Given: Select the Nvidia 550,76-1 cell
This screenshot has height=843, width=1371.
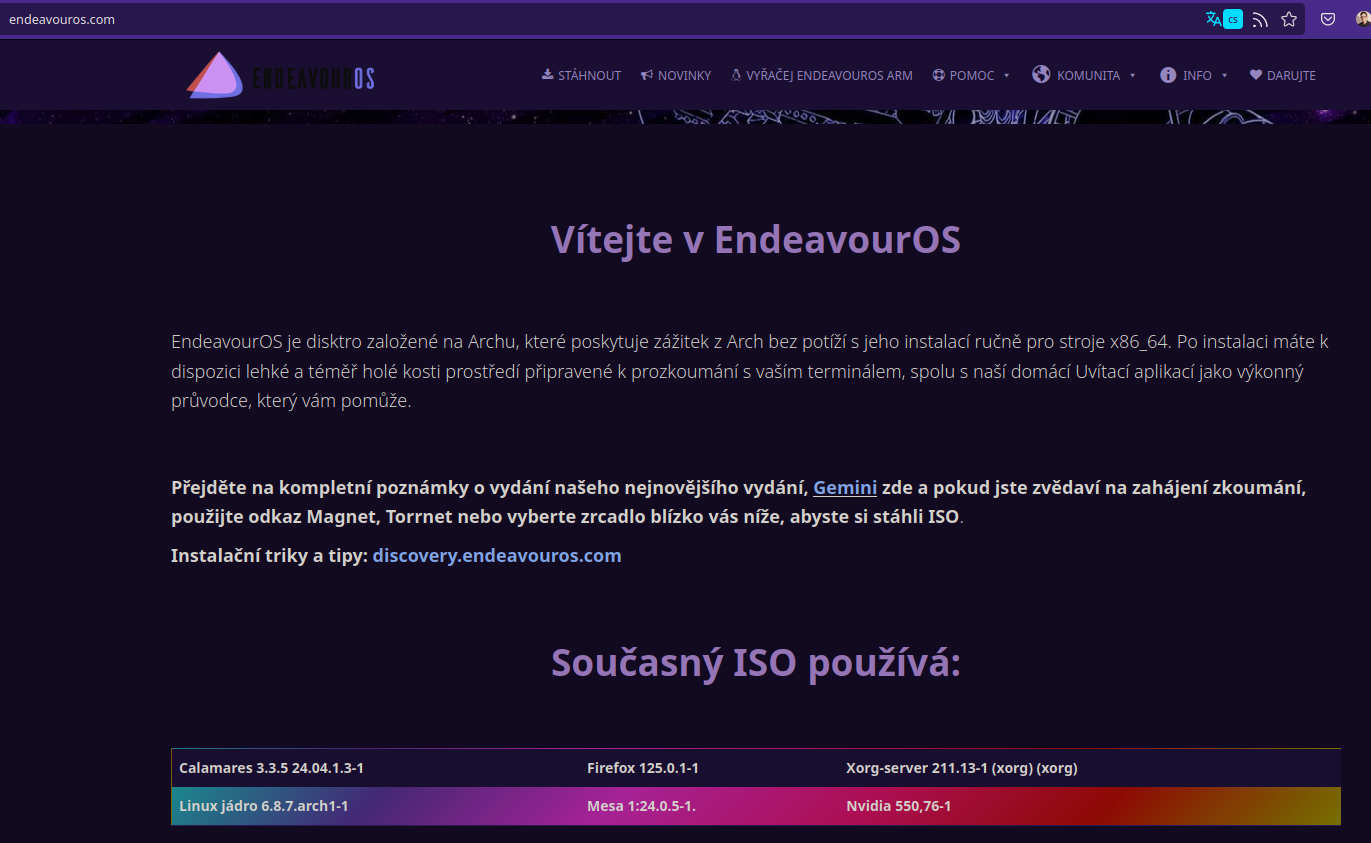Looking at the screenshot, I should click(1089, 806).
